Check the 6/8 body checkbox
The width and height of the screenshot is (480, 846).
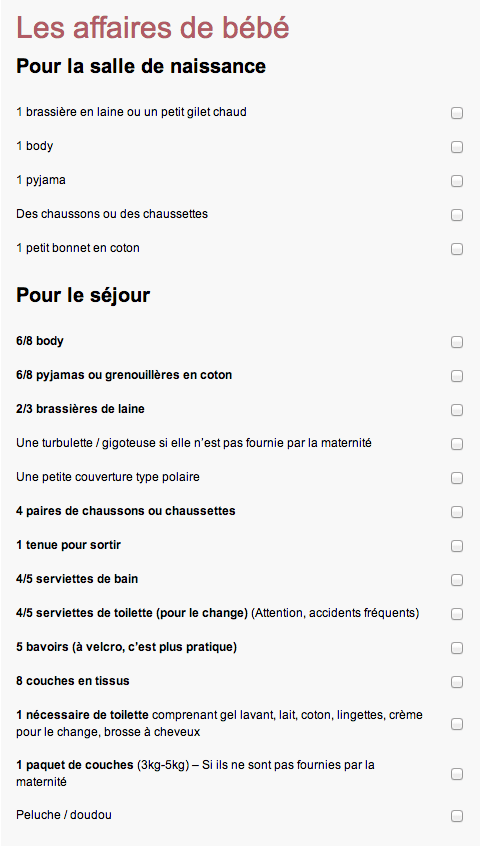457,342
